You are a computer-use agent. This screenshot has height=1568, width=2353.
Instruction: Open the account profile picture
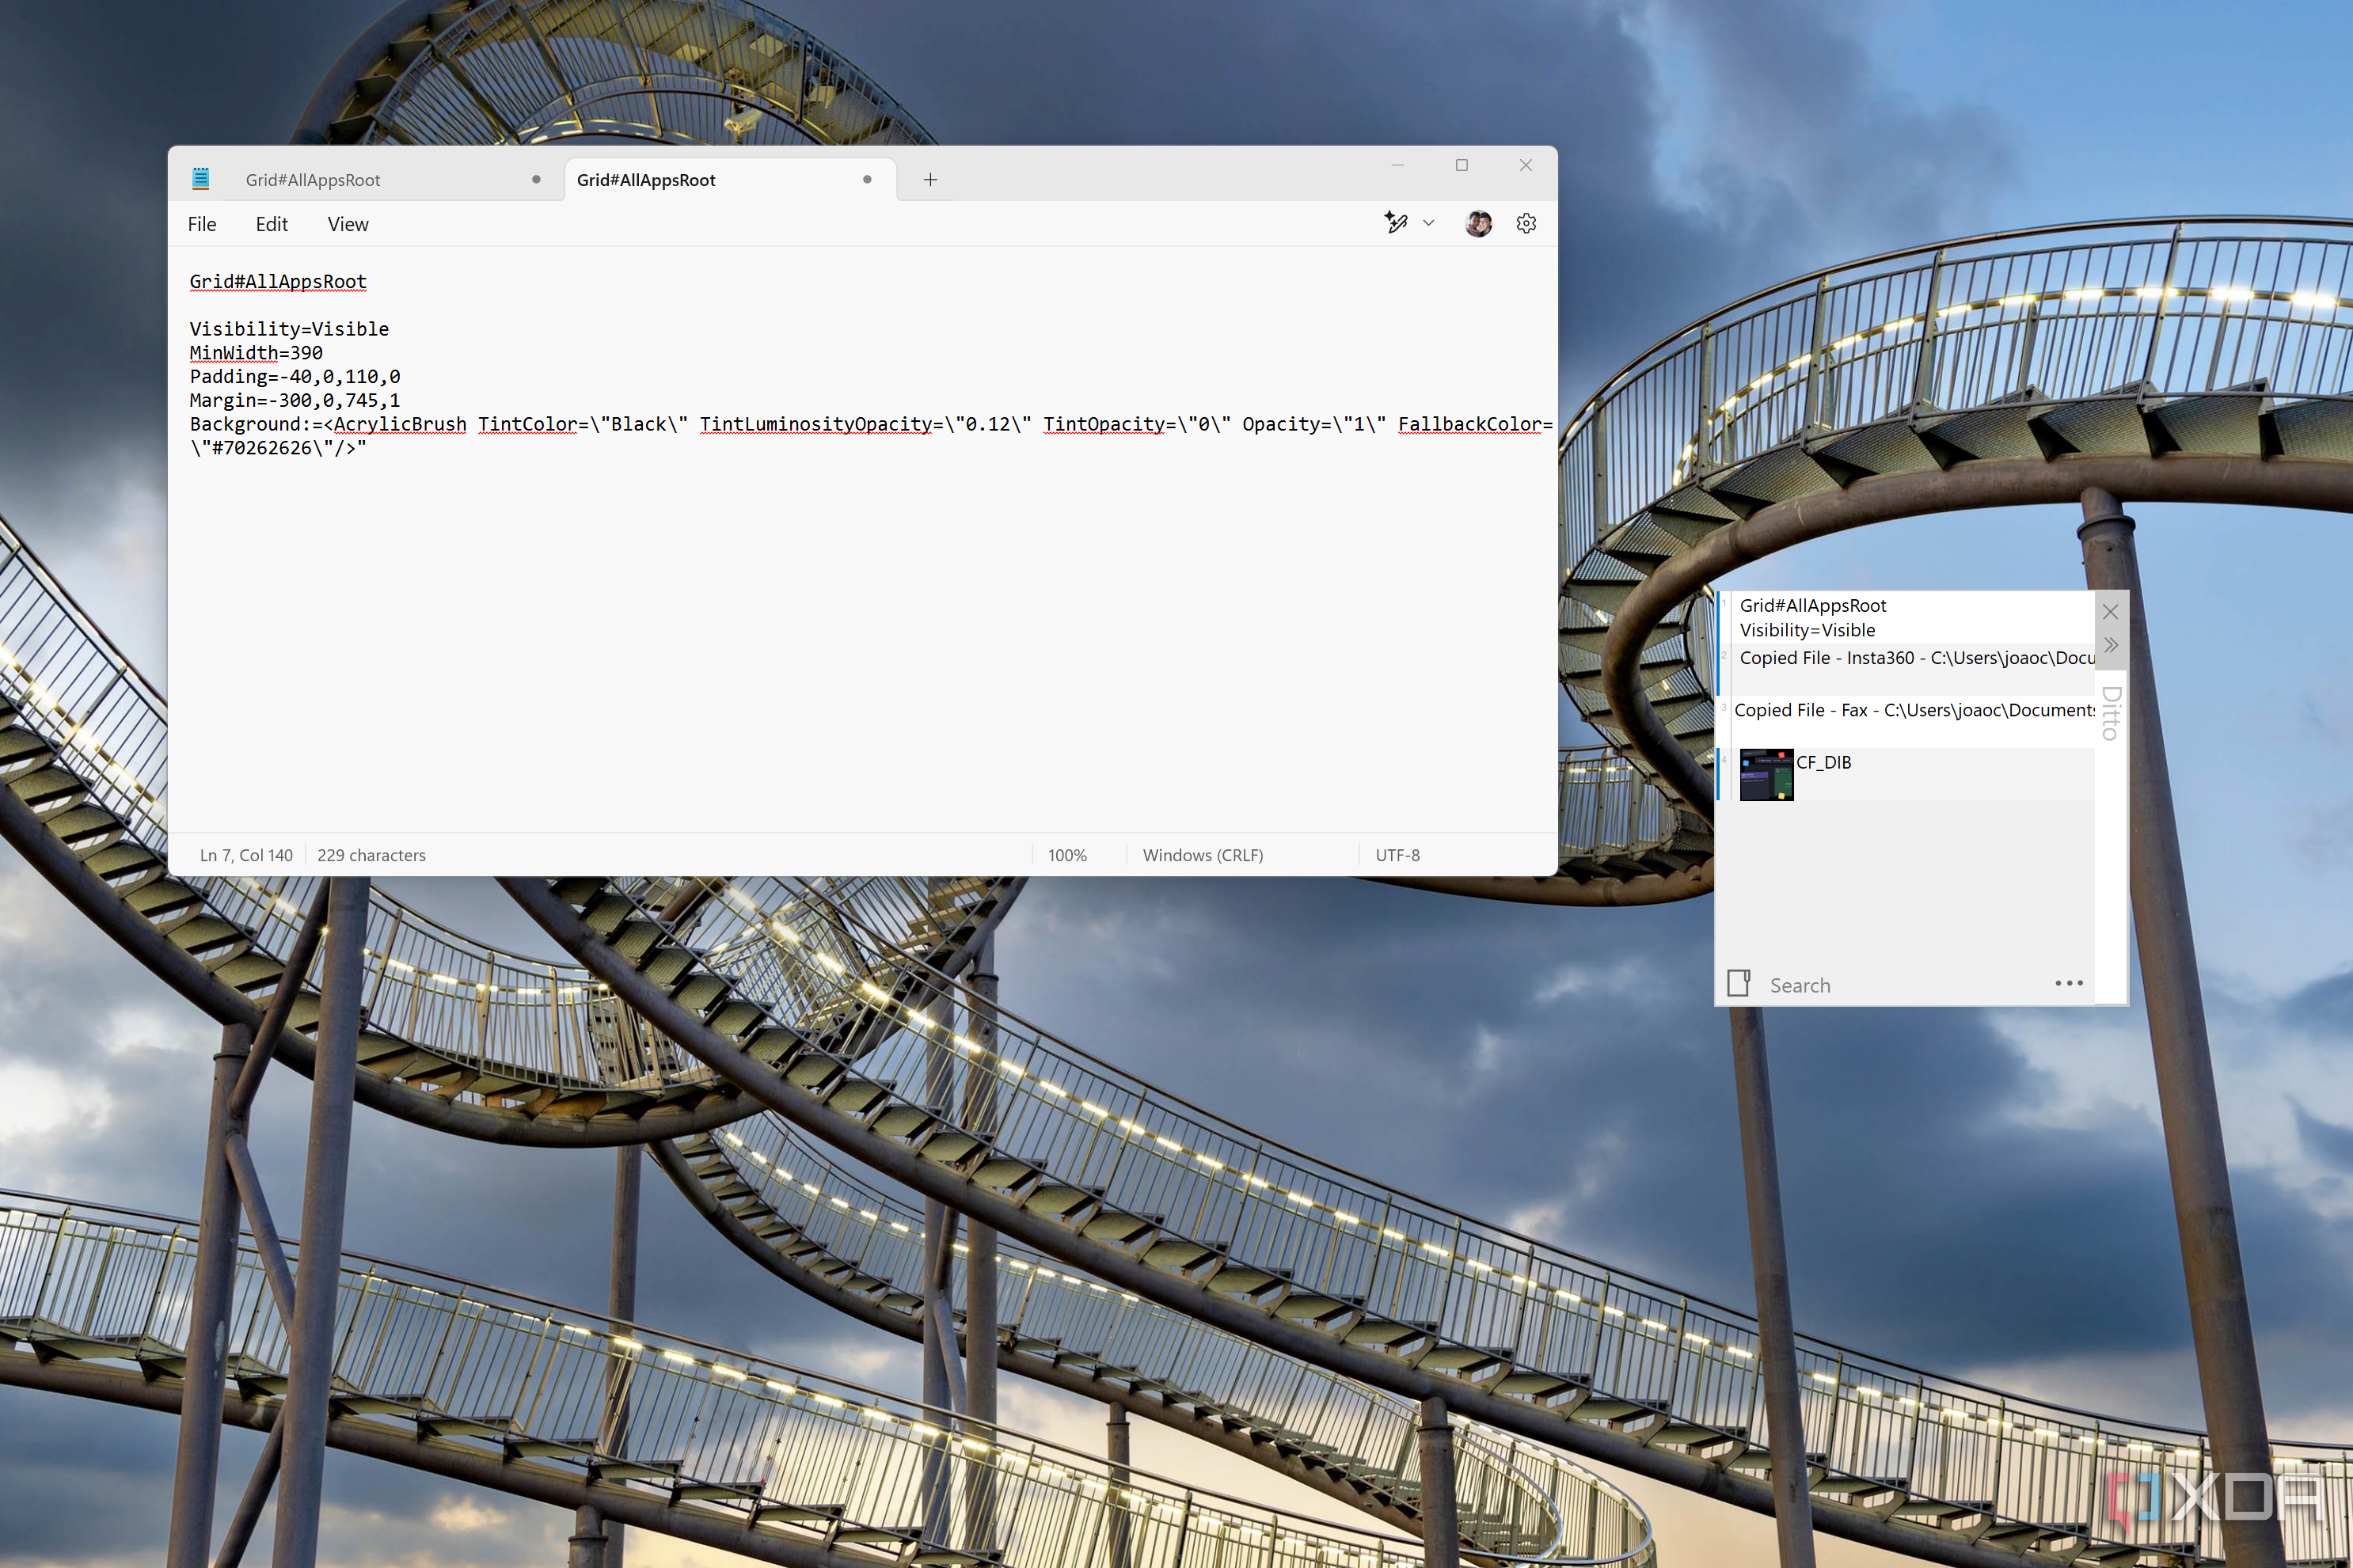click(x=1478, y=223)
